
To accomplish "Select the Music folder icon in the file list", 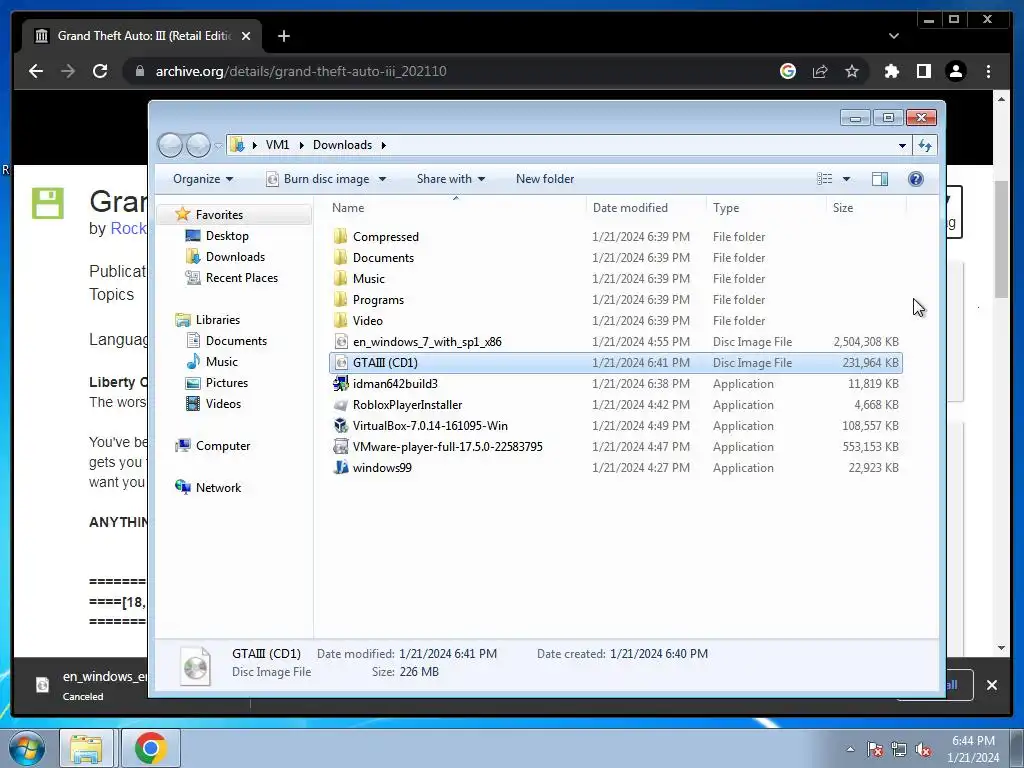I will pos(340,278).
